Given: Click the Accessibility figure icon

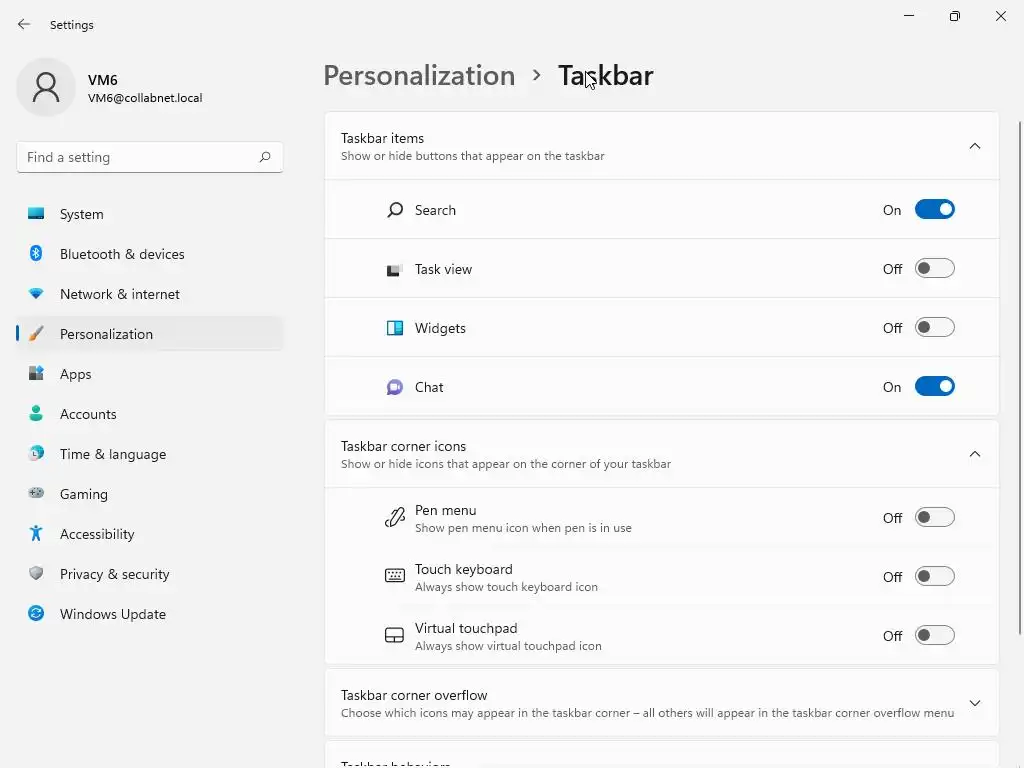Looking at the screenshot, I should [x=36, y=534].
